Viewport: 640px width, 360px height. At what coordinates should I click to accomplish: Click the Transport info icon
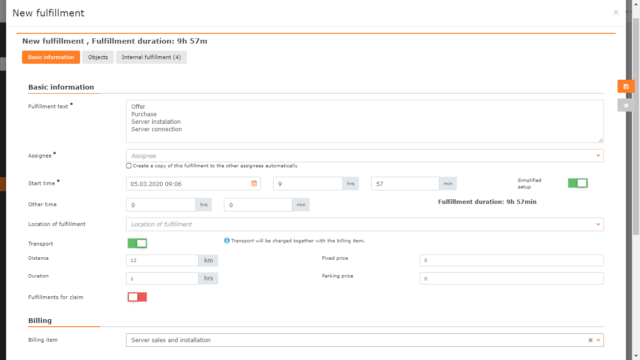coord(227,241)
